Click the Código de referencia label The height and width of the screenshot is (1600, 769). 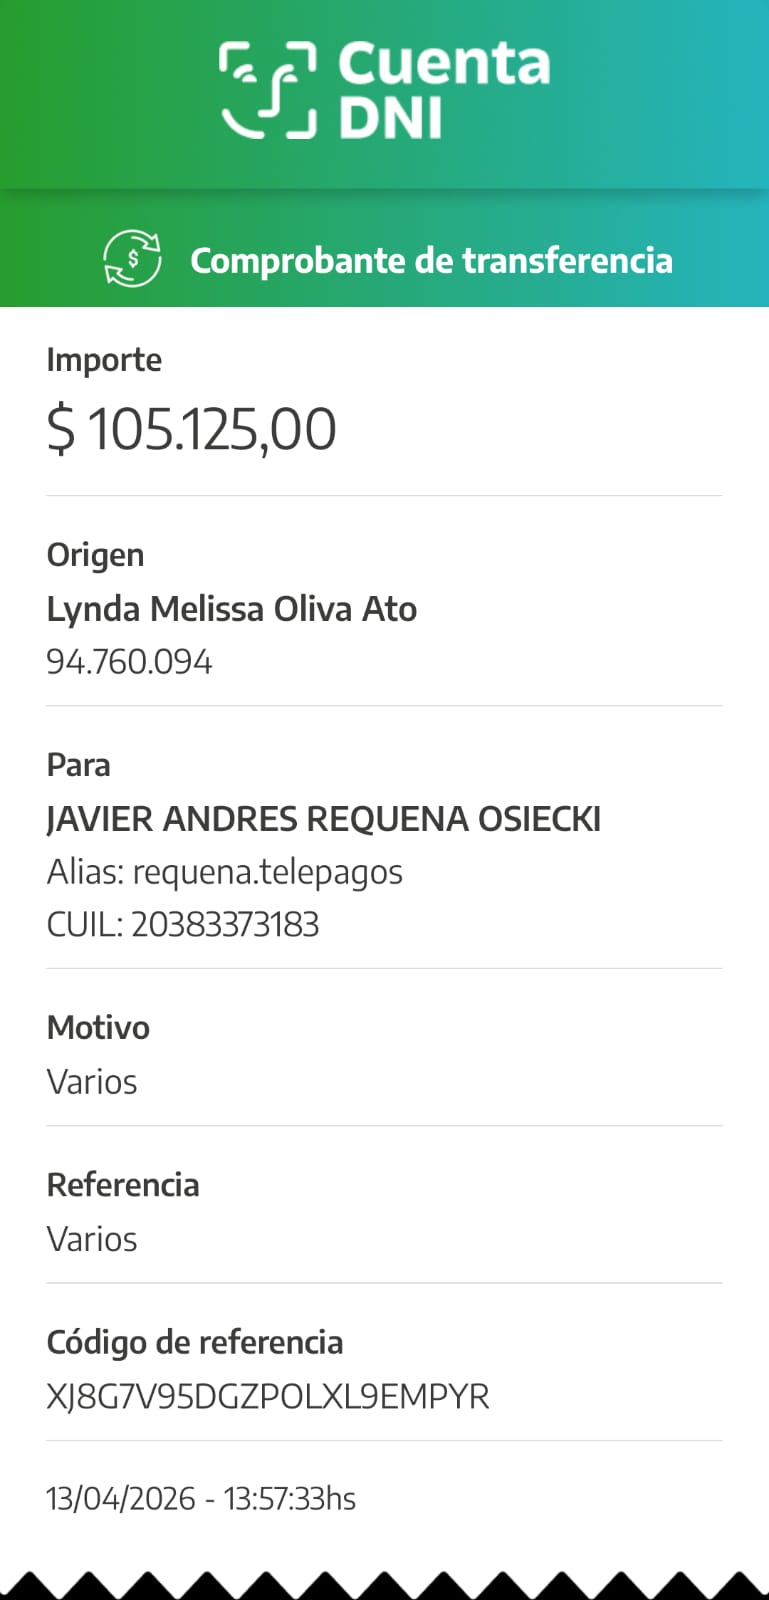(x=195, y=1342)
